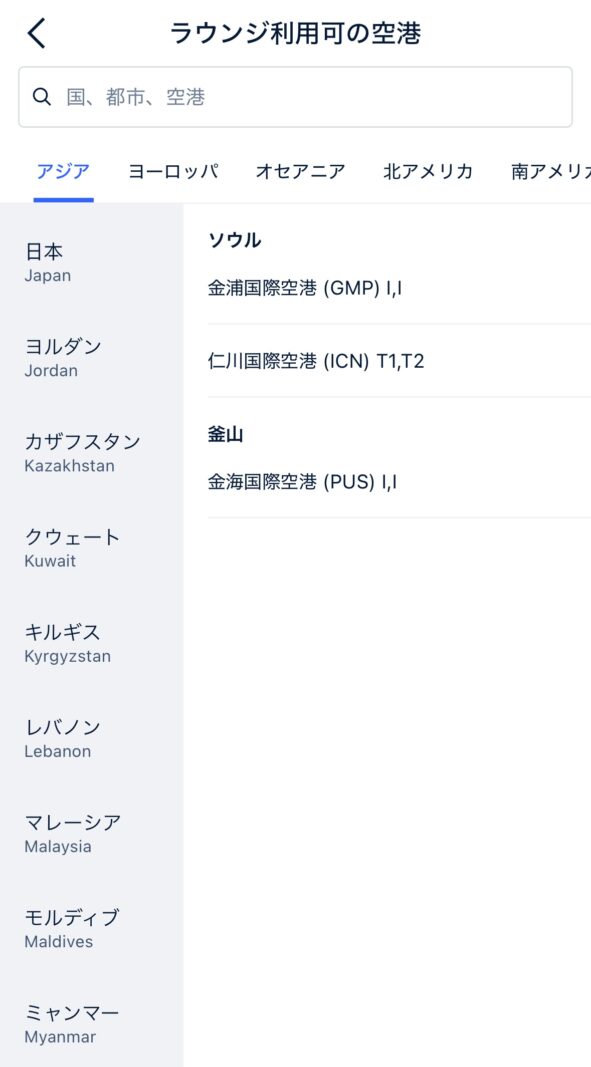The height and width of the screenshot is (1067, 591).
Task: Select the 北アメリカ tab
Action: 428,171
